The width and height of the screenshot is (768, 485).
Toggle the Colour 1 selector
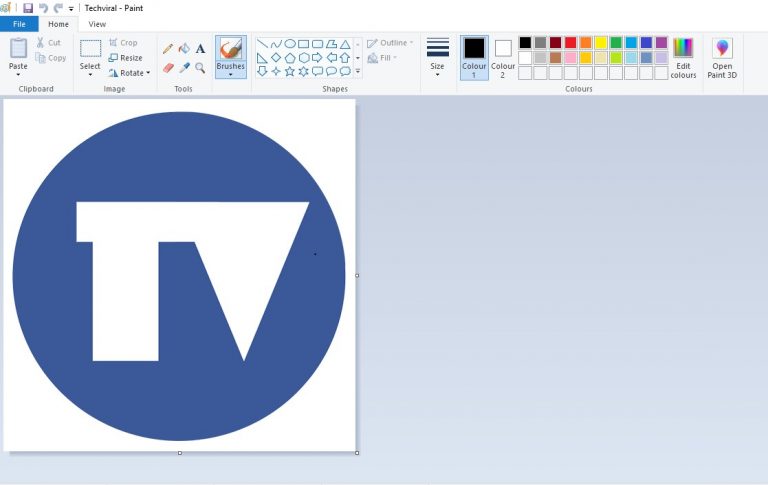(x=474, y=57)
